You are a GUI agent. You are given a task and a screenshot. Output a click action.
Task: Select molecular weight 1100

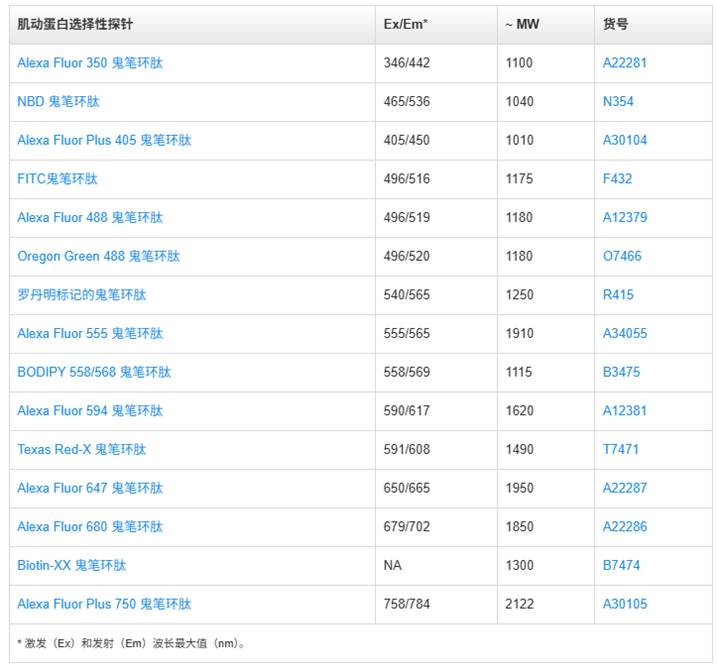pos(519,63)
